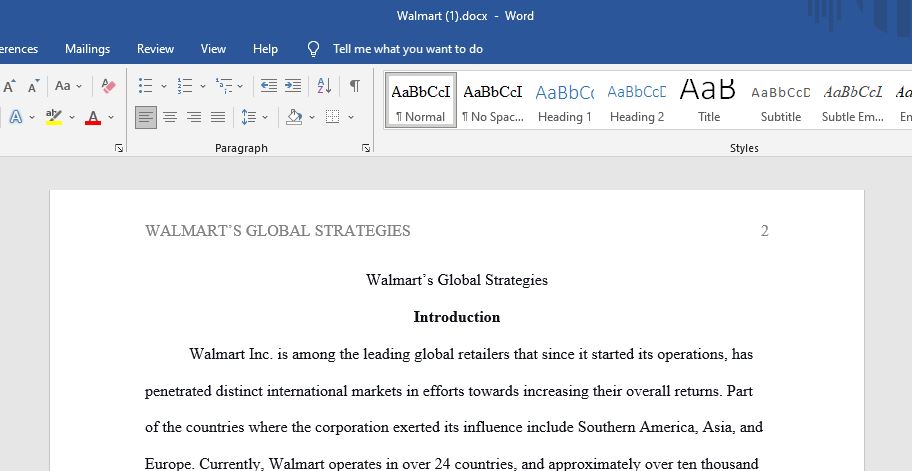The width and height of the screenshot is (912, 471).
Task: Click the Shrink Font icon
Action: point(34,86)
